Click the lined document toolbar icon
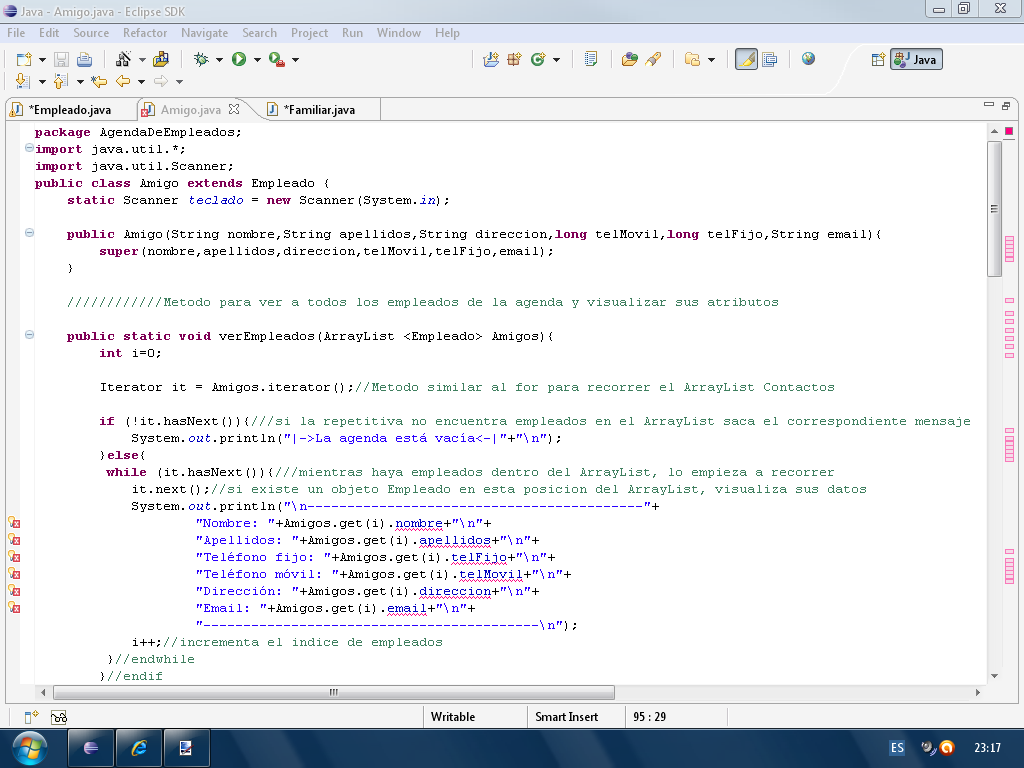Image resolution: width=1024 pixels, height=768 pixels. coord(590,59)
